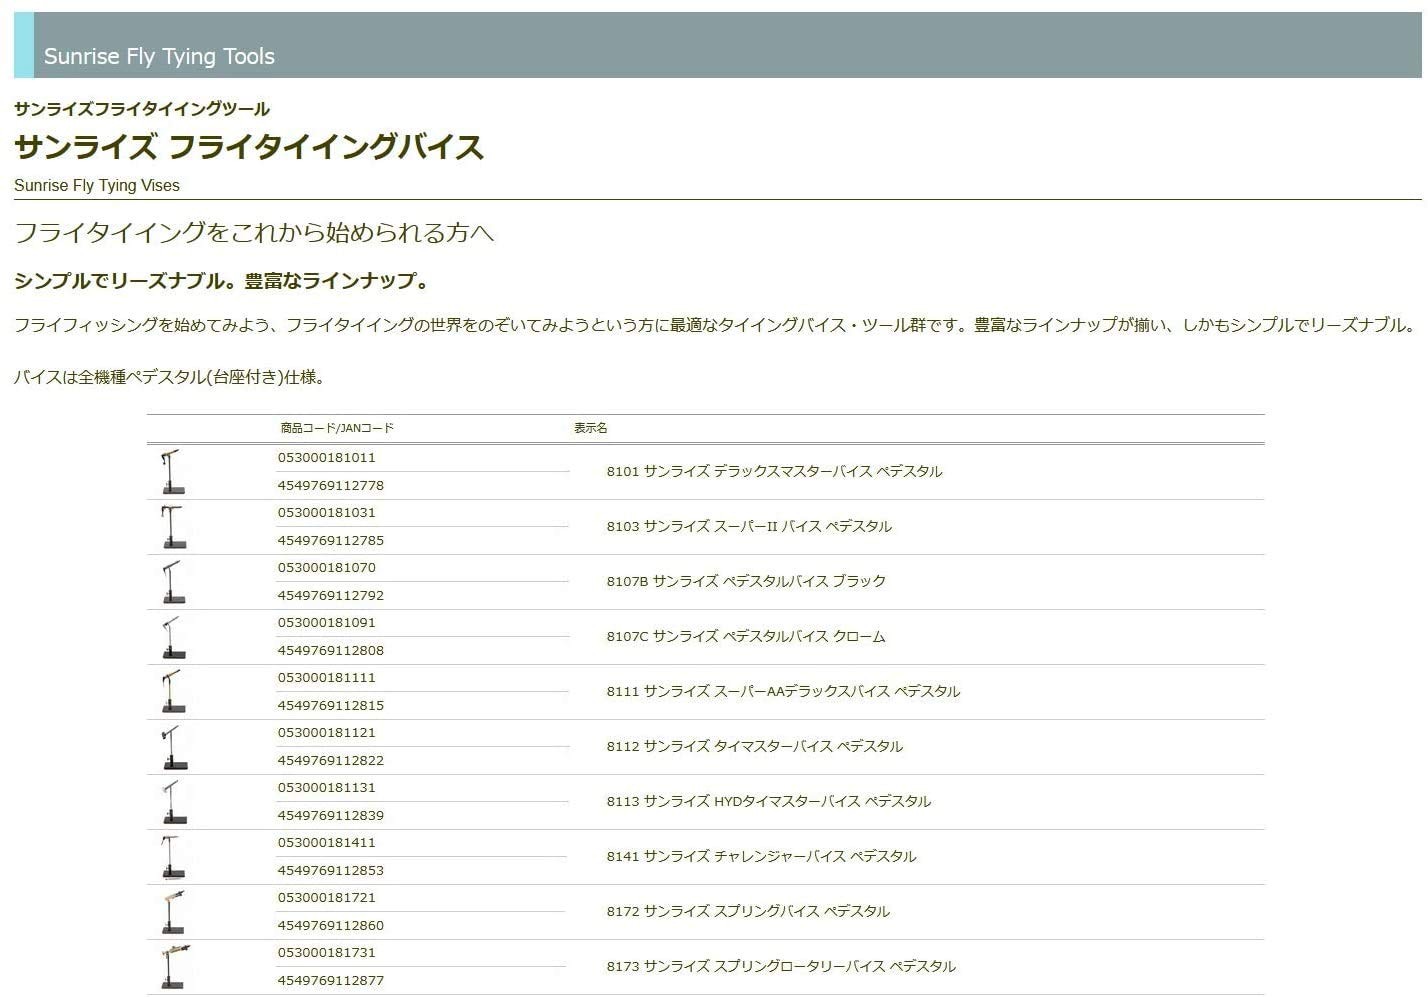Click the 8113 サンライズ HYDタイマスターバイス name

[768, 801]
